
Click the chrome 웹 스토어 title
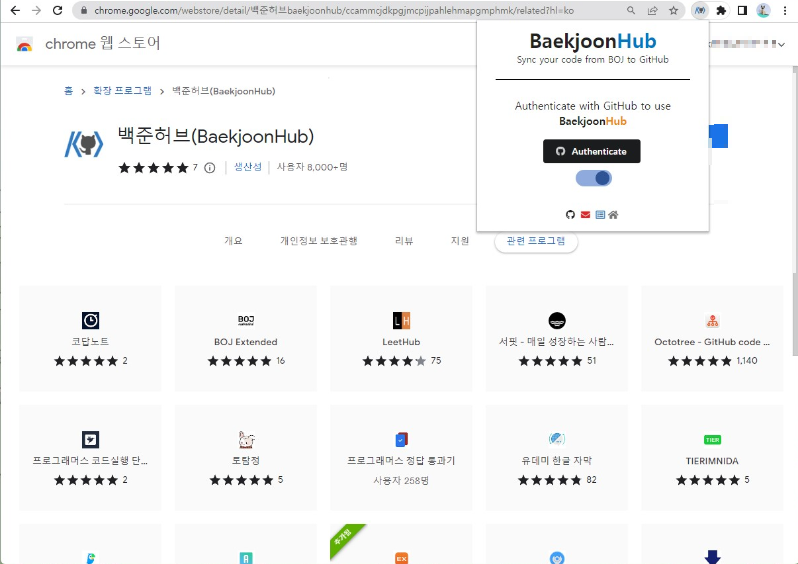tap(103, 44)
